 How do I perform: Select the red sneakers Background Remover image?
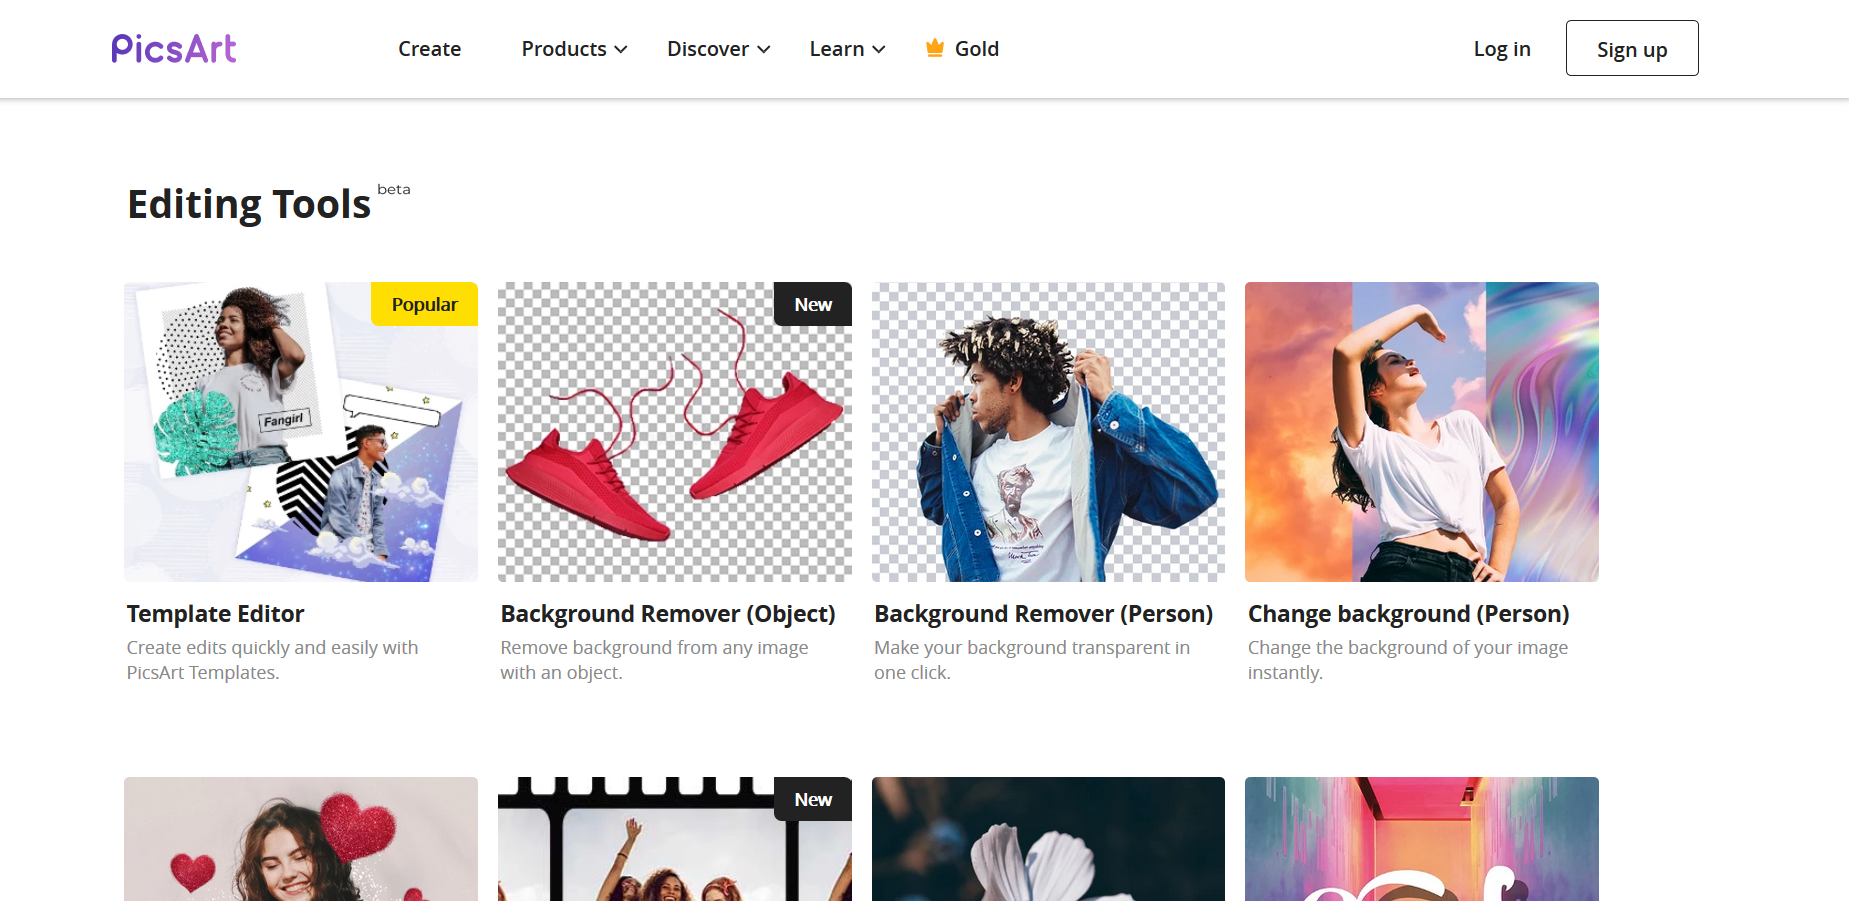[675, 432]
